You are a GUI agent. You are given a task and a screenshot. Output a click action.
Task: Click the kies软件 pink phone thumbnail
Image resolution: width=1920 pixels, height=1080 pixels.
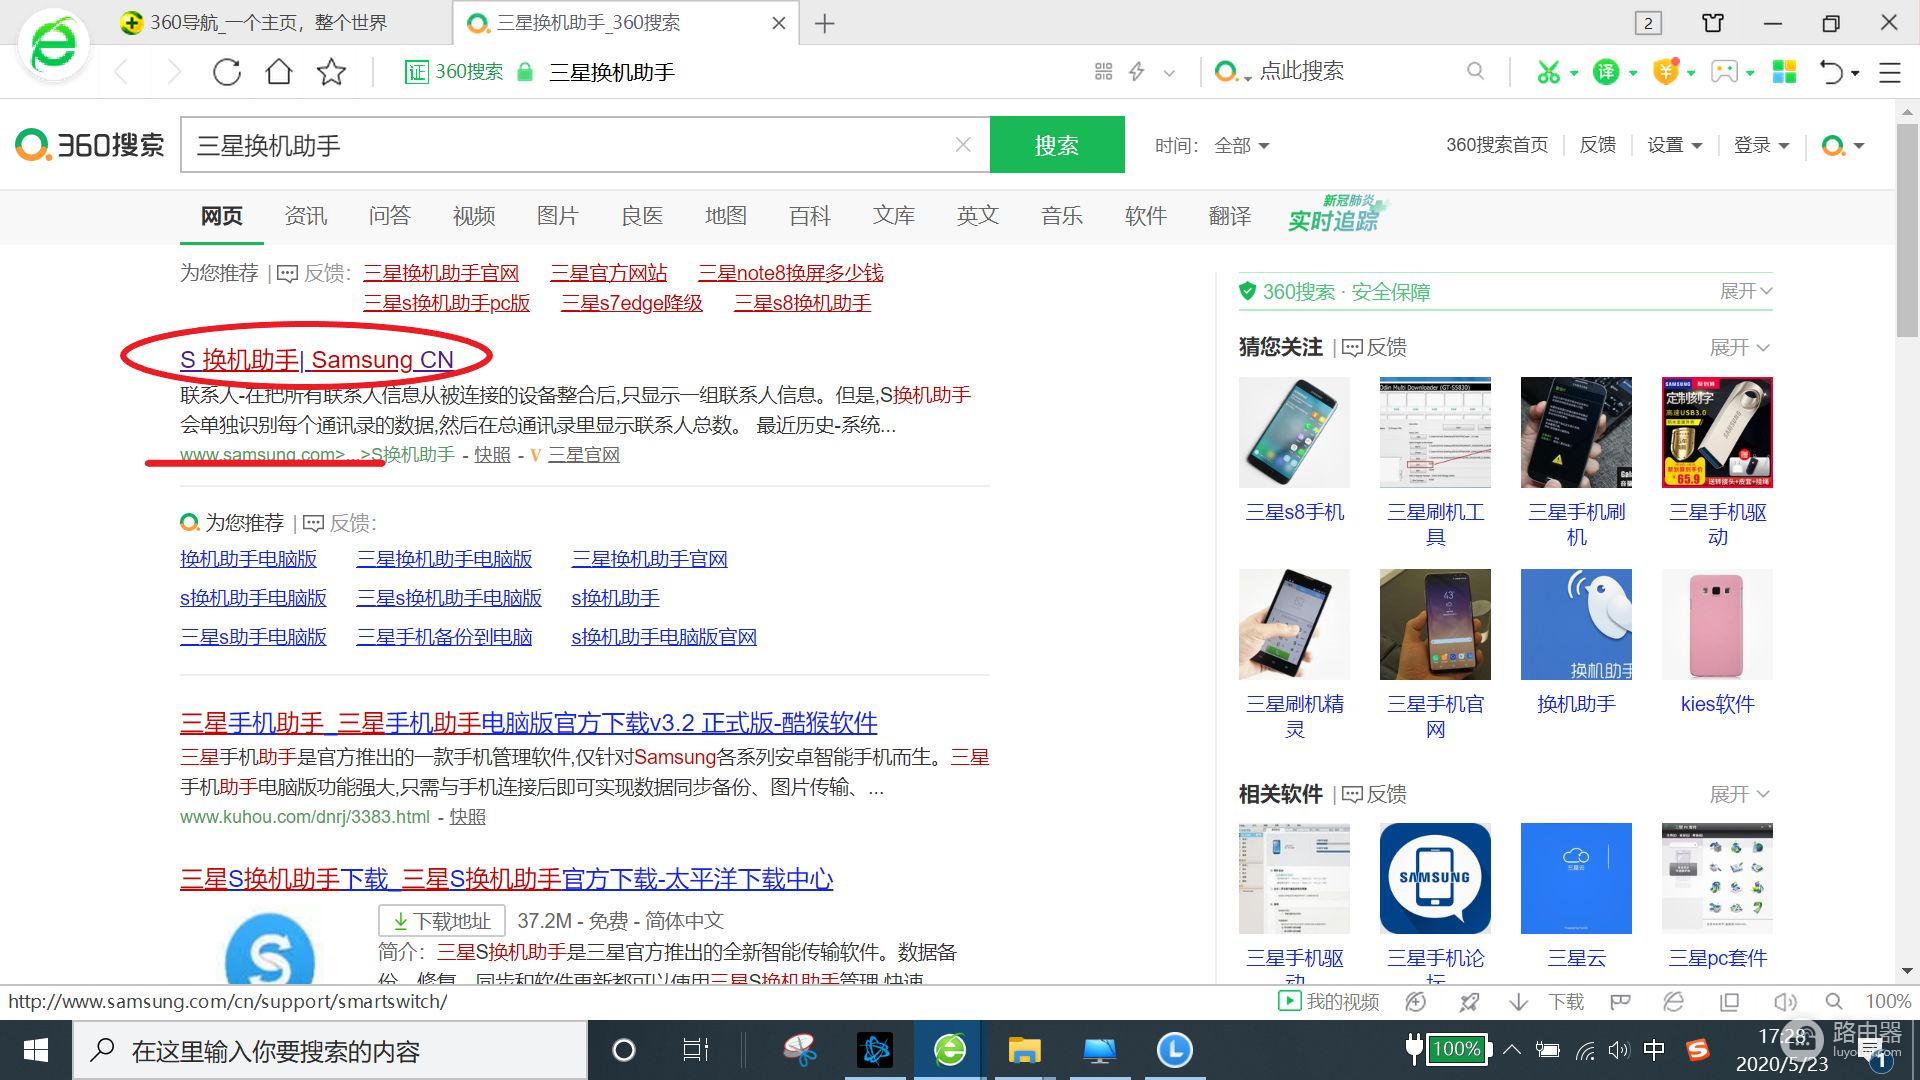(1717, 624)
